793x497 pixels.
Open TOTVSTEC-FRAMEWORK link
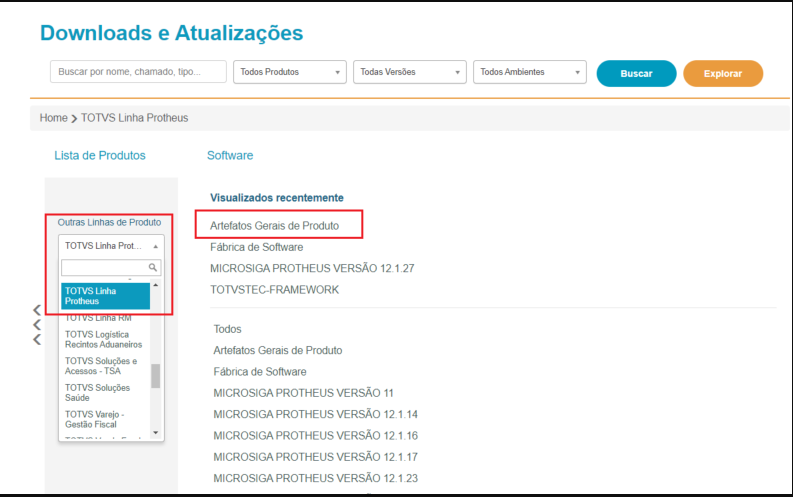coord(275,290)
